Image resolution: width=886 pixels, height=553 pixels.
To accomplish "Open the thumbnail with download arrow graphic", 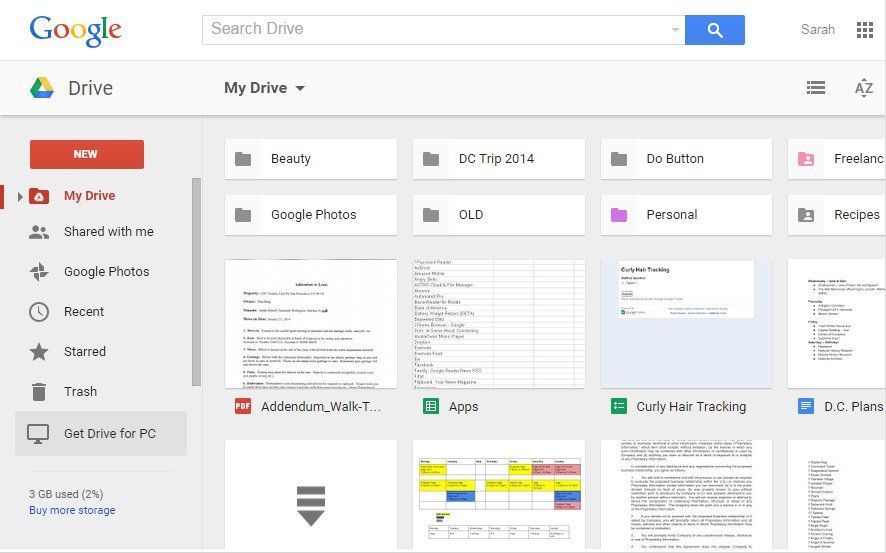I will point(311,495).
